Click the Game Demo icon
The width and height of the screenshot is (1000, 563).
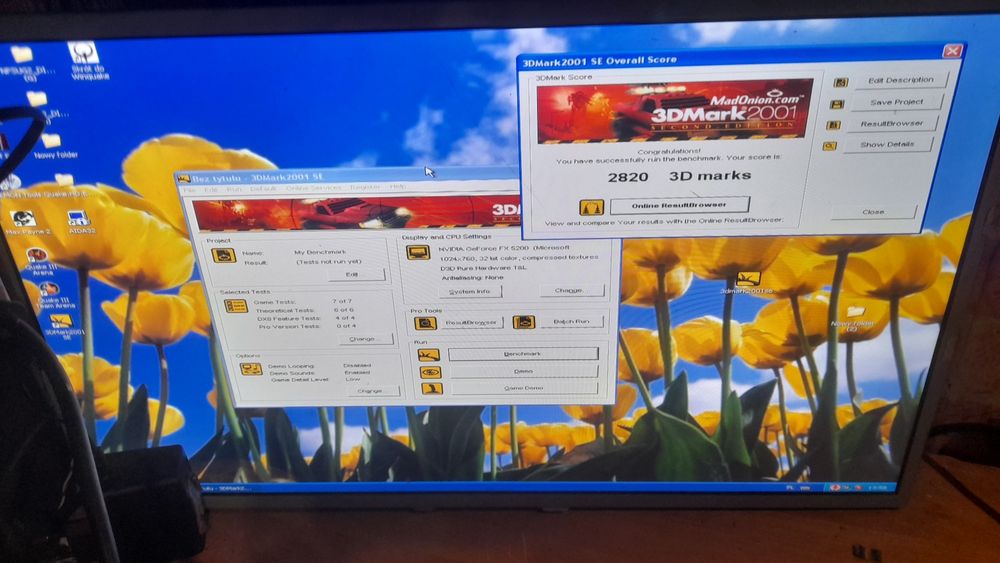(432, 388)
